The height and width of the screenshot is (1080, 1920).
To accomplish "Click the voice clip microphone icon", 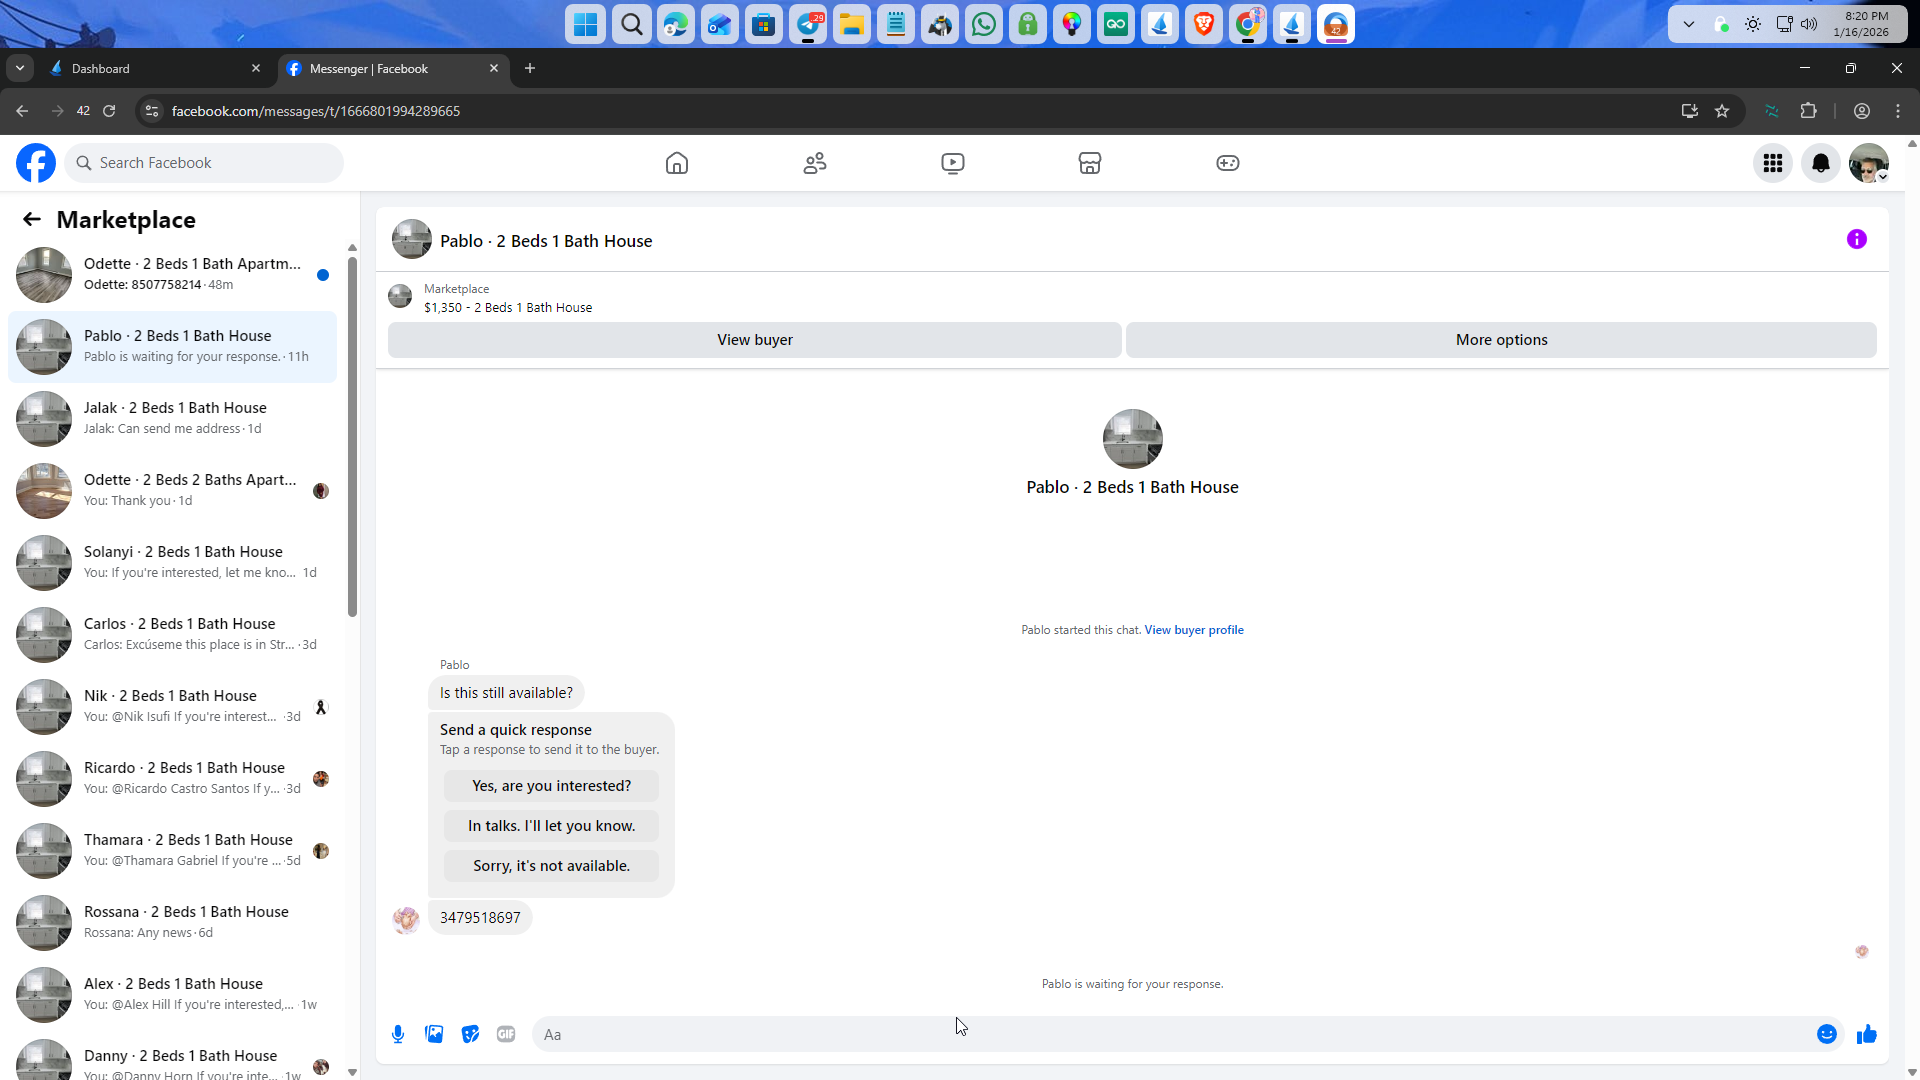I will pos(398,1034).
